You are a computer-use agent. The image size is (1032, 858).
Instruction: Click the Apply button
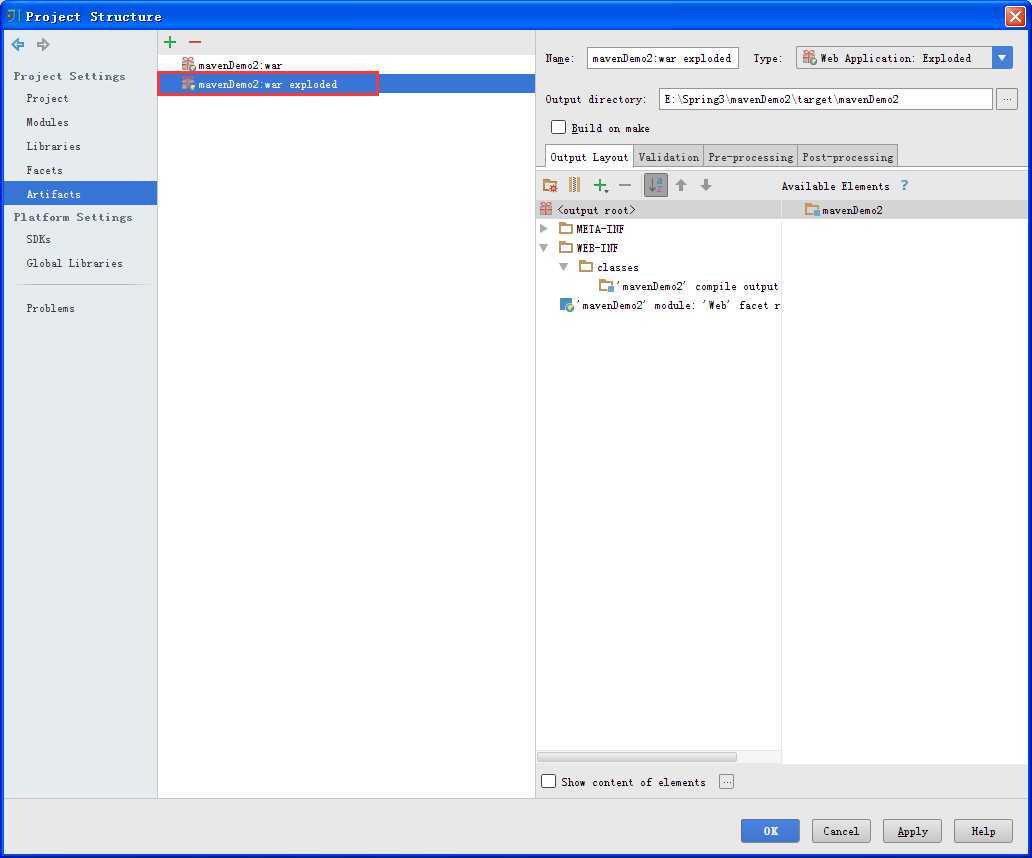pos(912,831)
